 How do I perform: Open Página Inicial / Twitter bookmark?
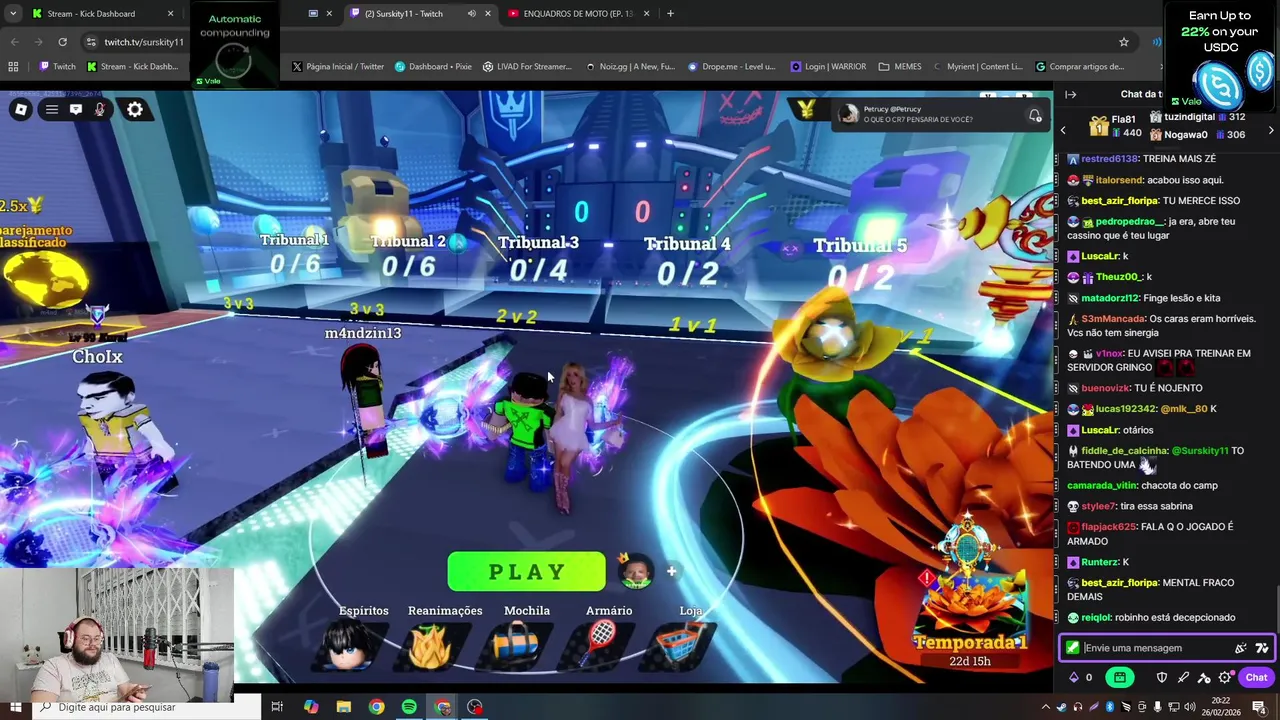338,67
